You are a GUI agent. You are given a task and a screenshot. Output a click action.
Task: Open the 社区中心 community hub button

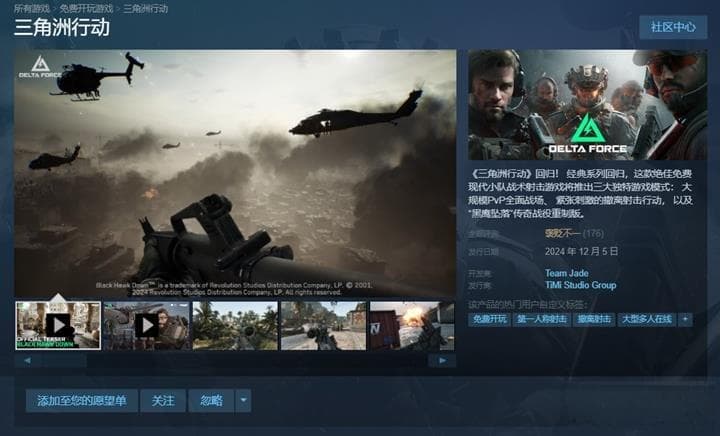point(673,27)
